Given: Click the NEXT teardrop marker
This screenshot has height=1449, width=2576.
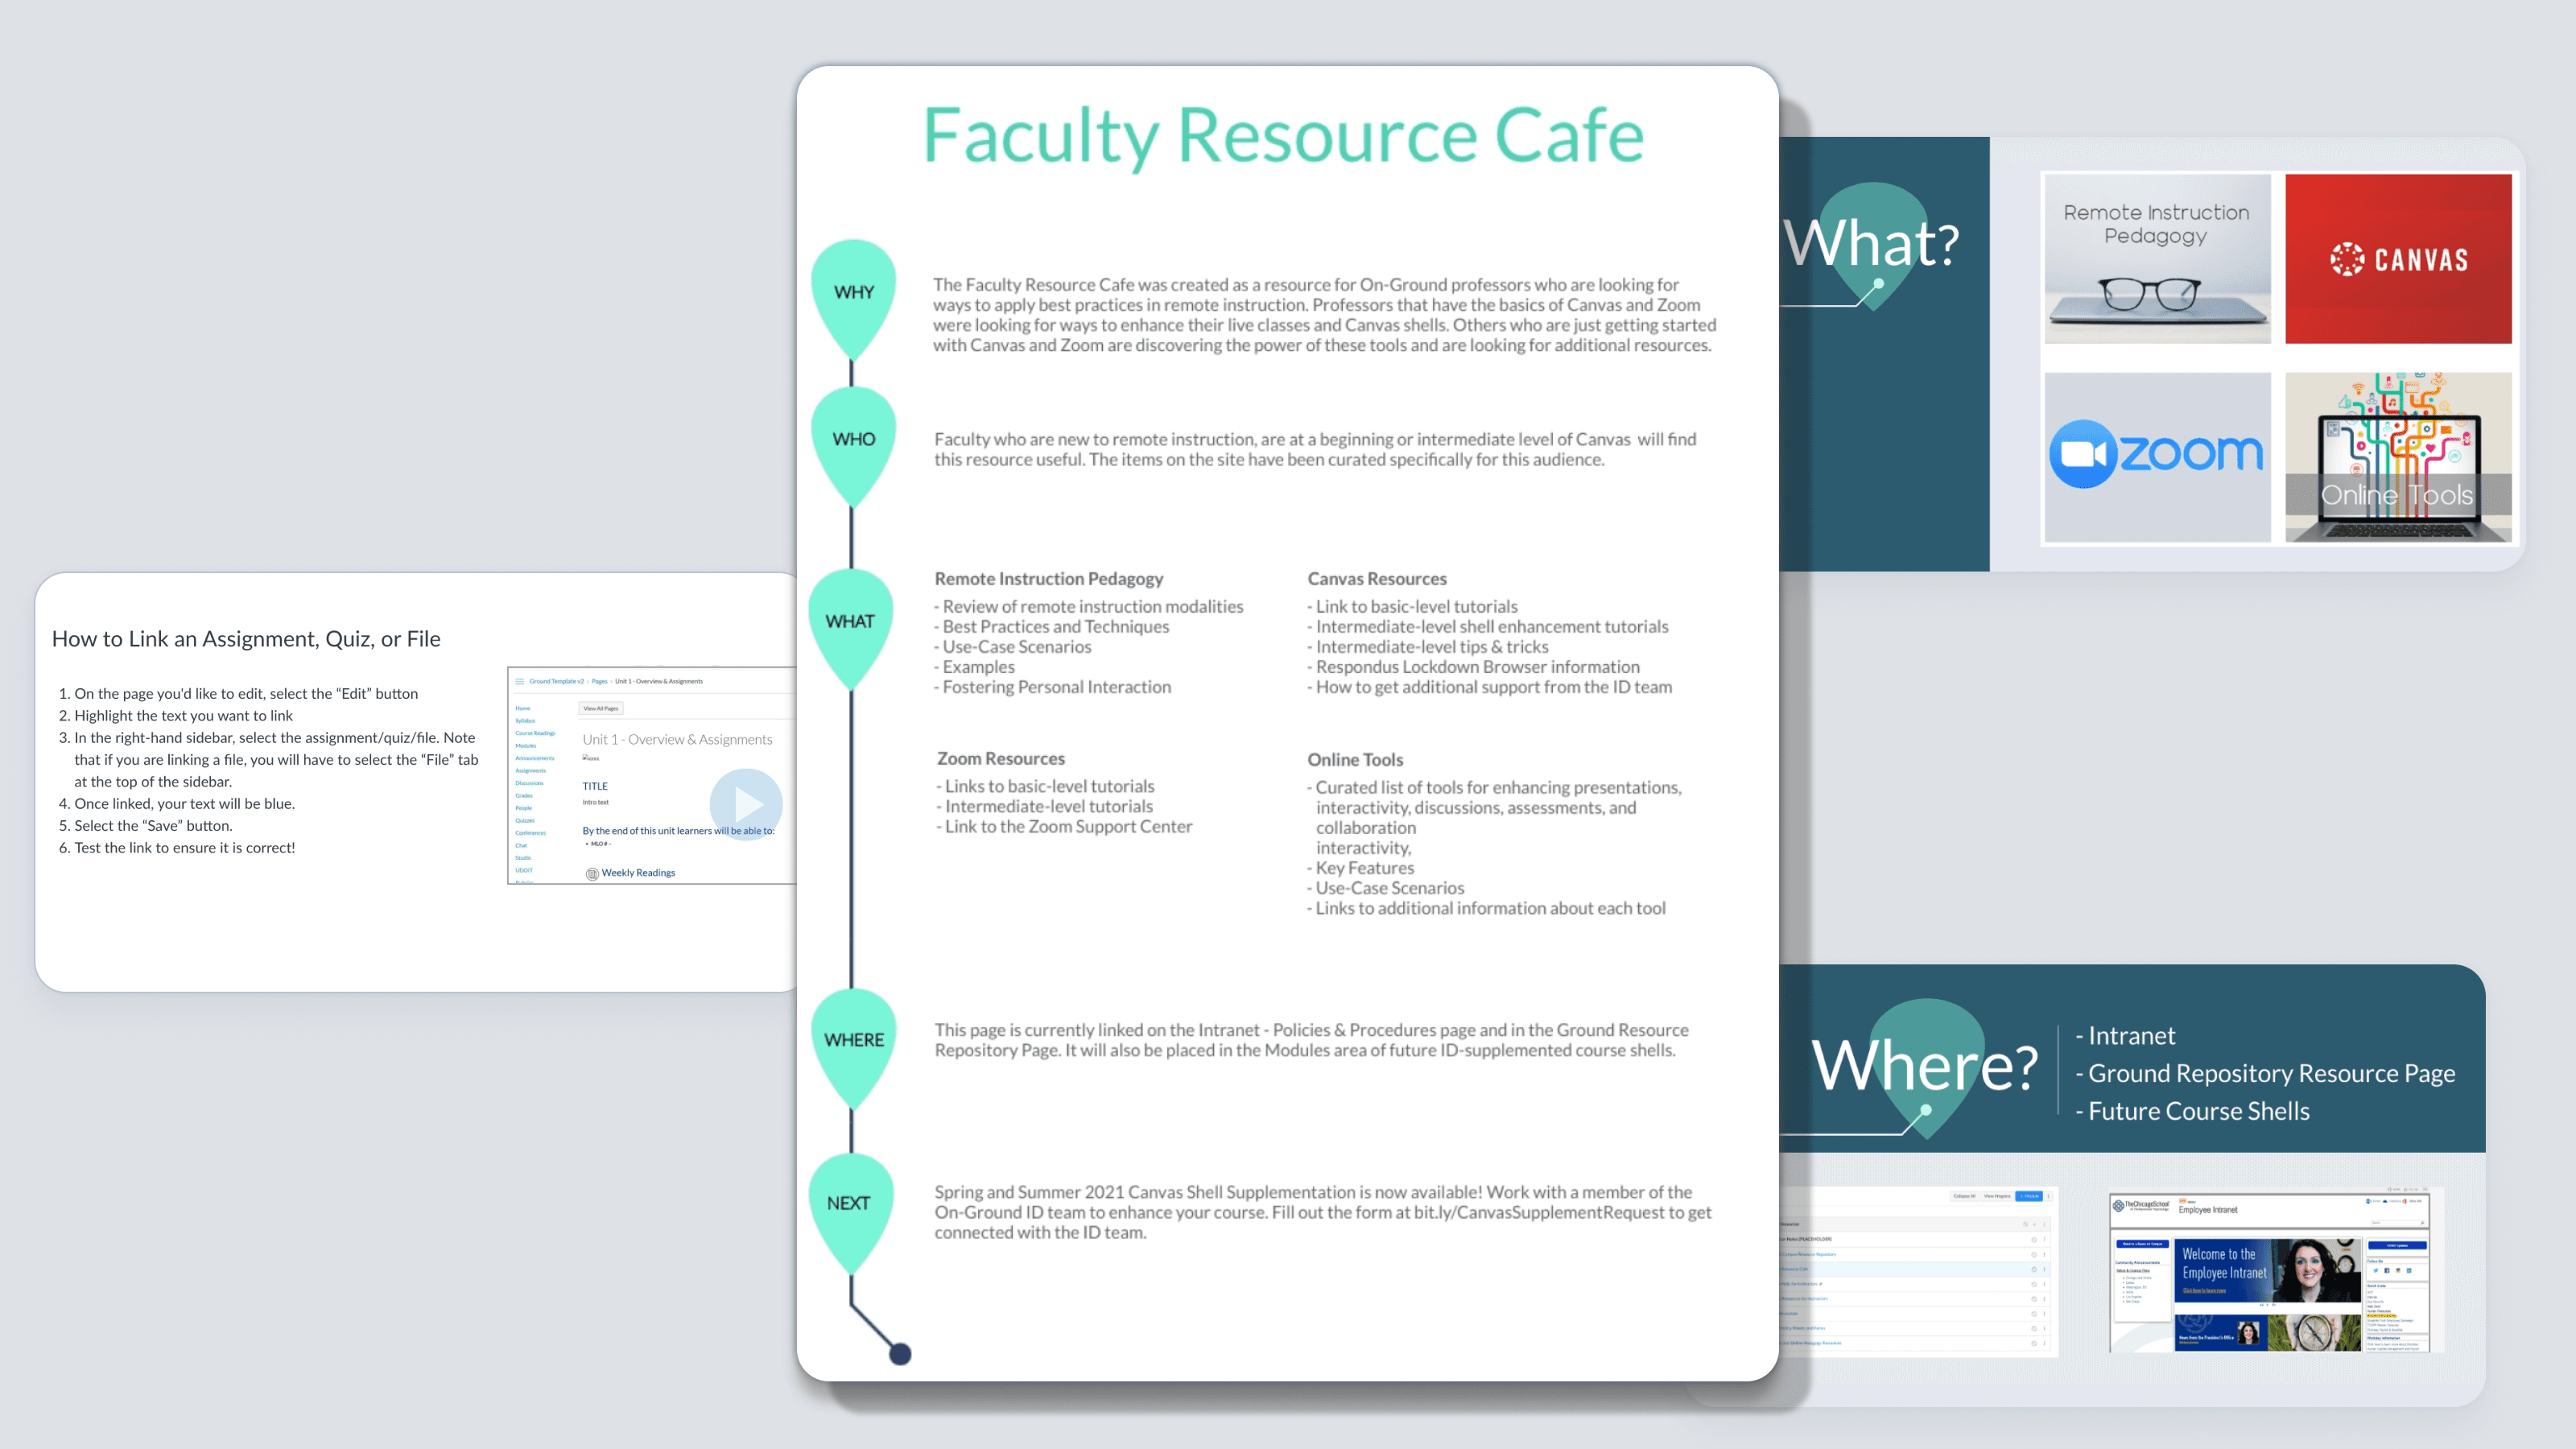Looking at the screenshot, I should (849, 1204).
